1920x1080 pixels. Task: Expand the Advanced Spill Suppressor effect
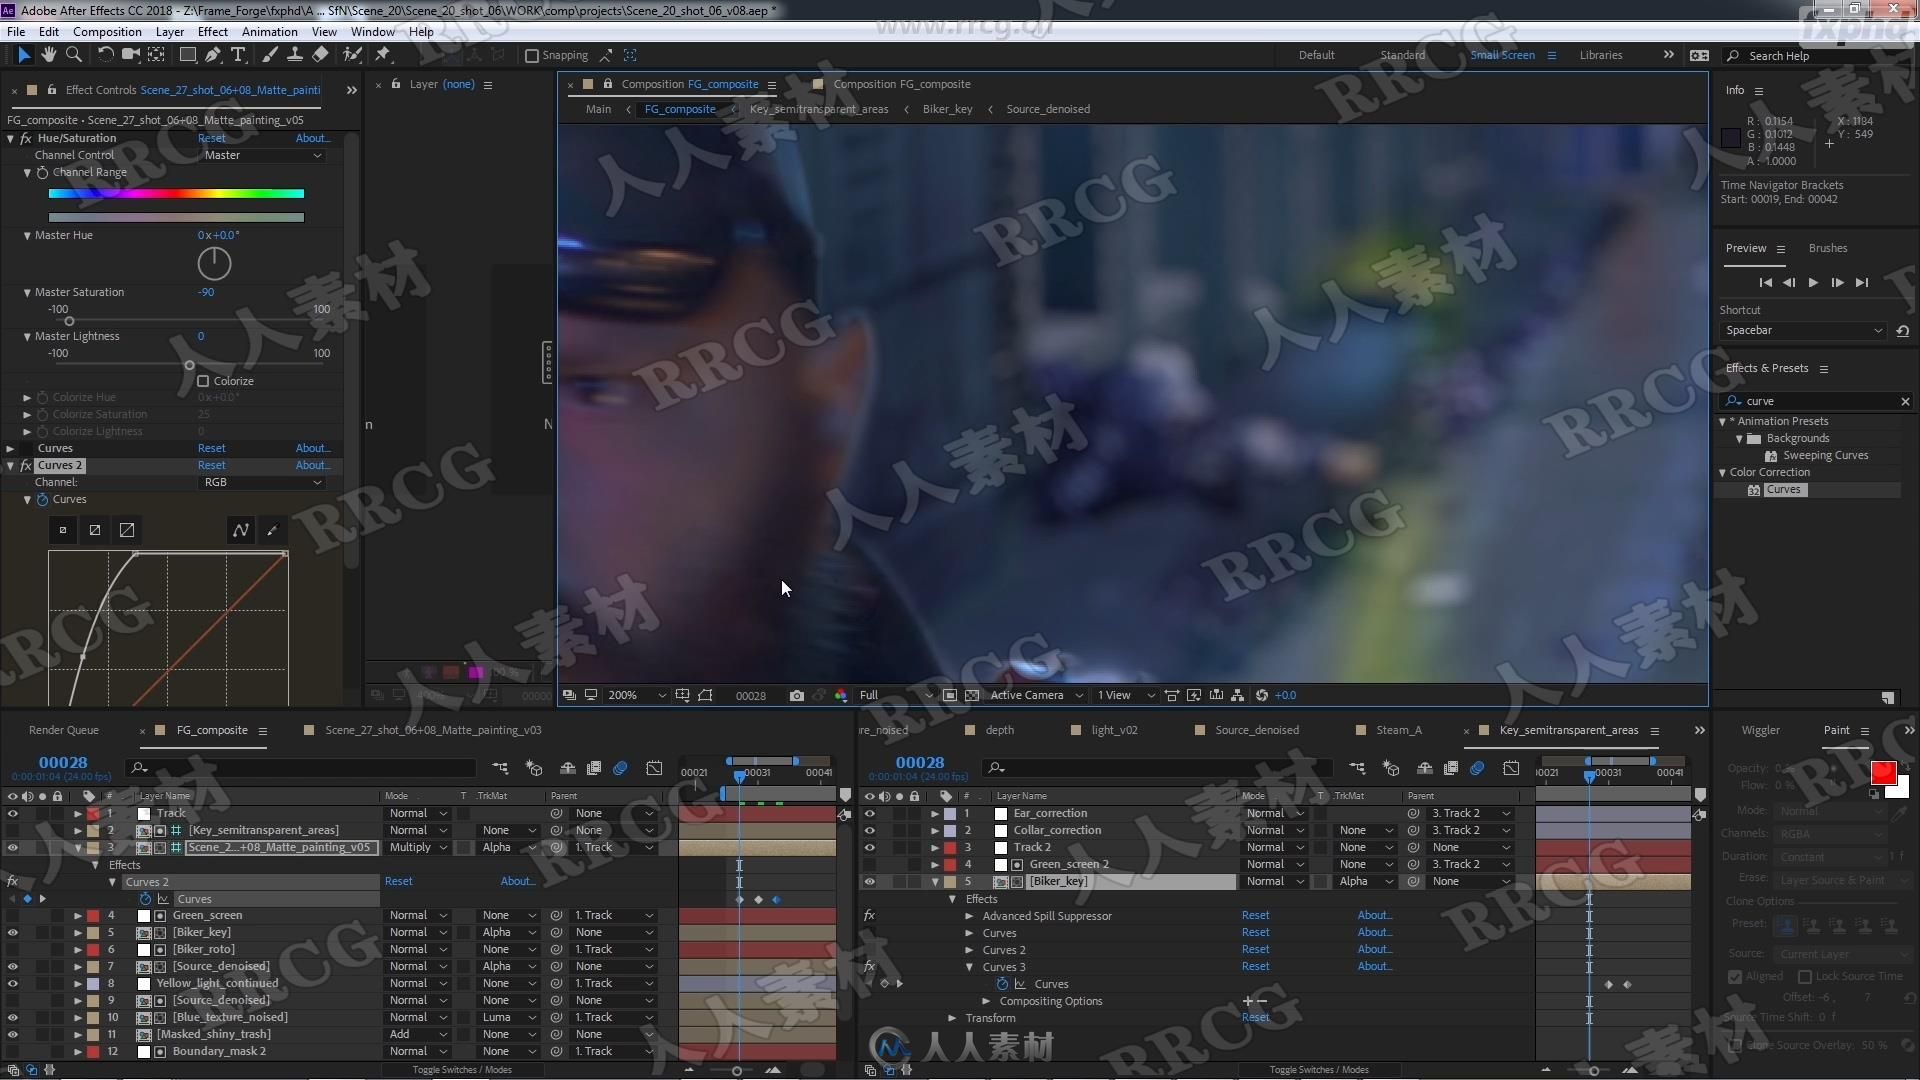click(969, 916)
